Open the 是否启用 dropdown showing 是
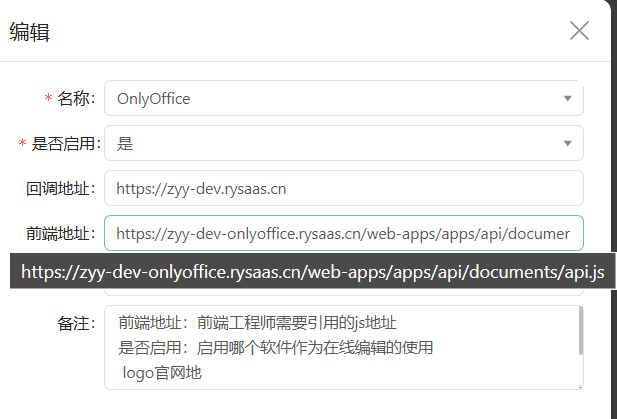 coord(344,143)
